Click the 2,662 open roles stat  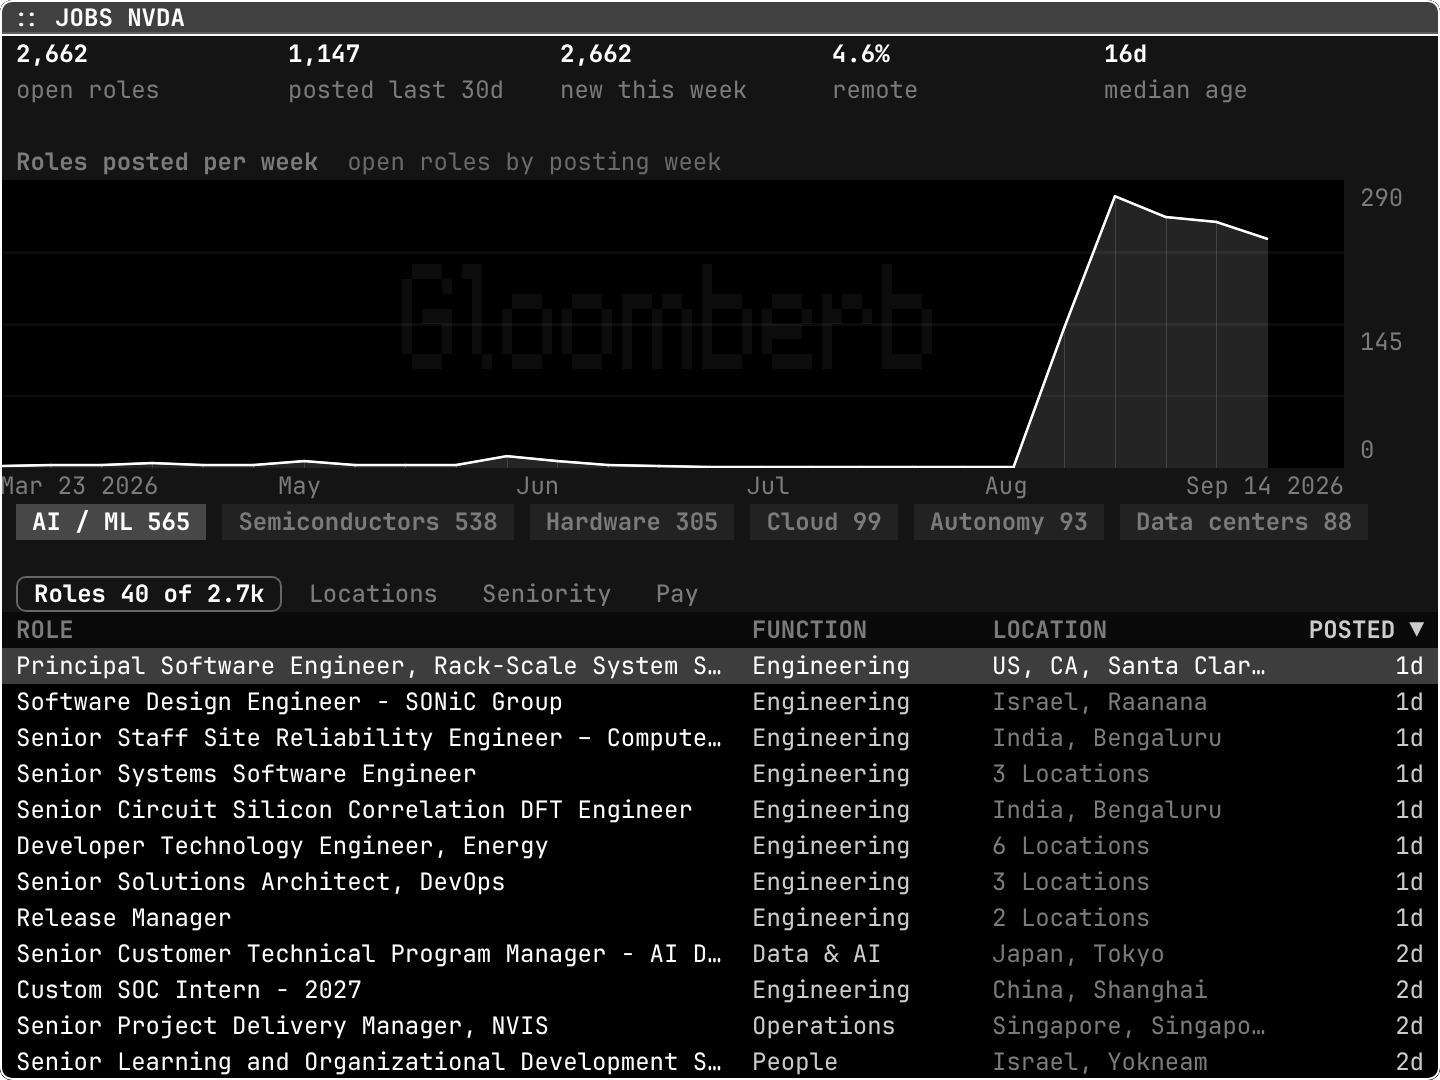tap(88, 72)
